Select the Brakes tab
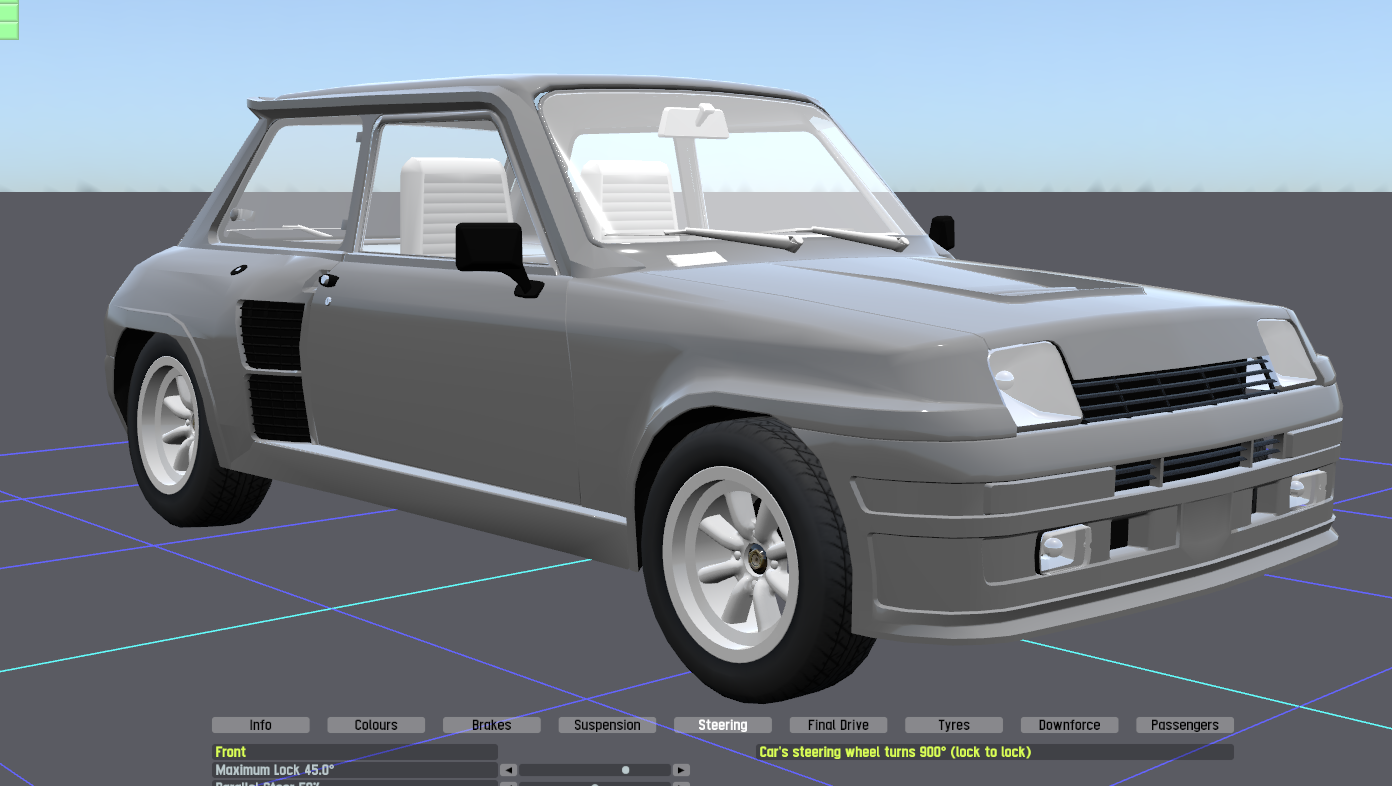The height and width of the screenshot is (786, 1392). tap(492, 725)
